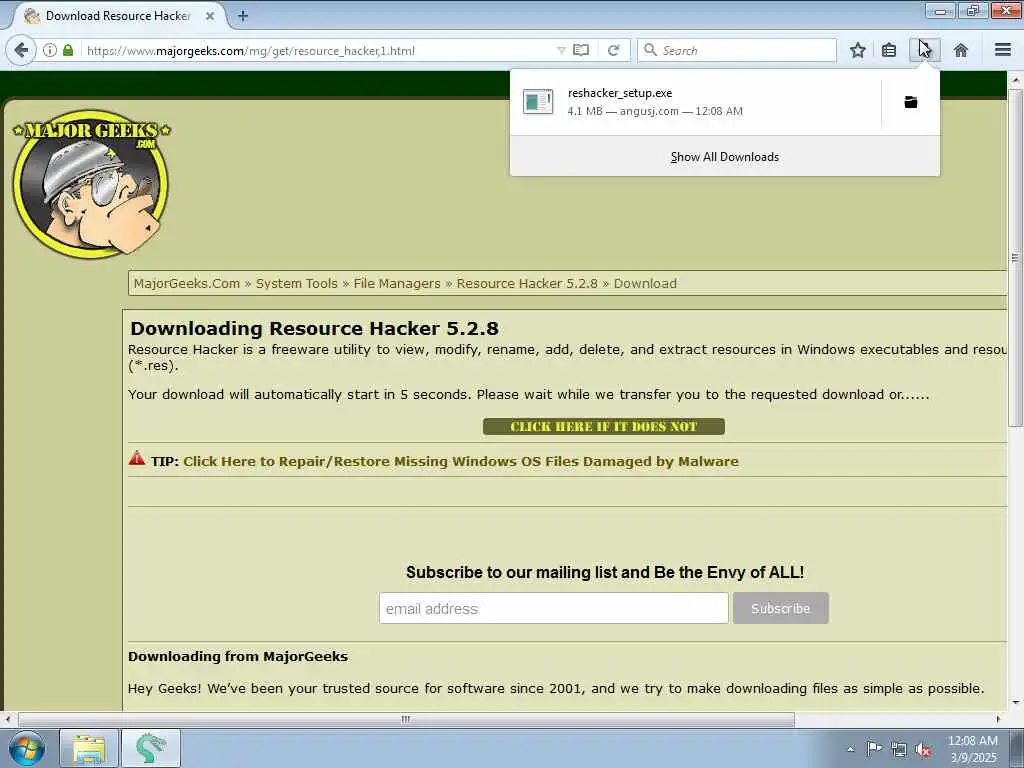Open the Windows Start menu
The height and width of the screenshot is (768, 1024).
coord(27,748)
